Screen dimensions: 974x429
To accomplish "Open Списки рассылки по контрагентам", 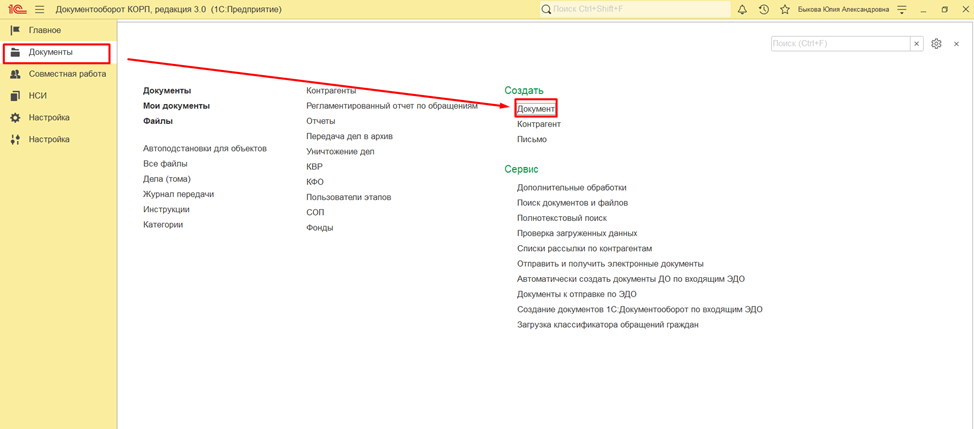I will (585, 248).
